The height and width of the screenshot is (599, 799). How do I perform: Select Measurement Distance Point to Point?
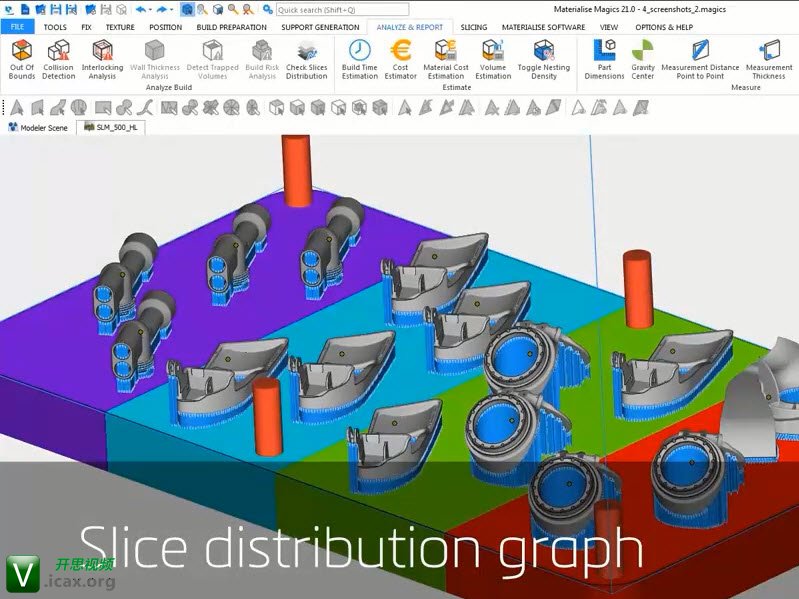pyautogui.click(x=700, y=59)
